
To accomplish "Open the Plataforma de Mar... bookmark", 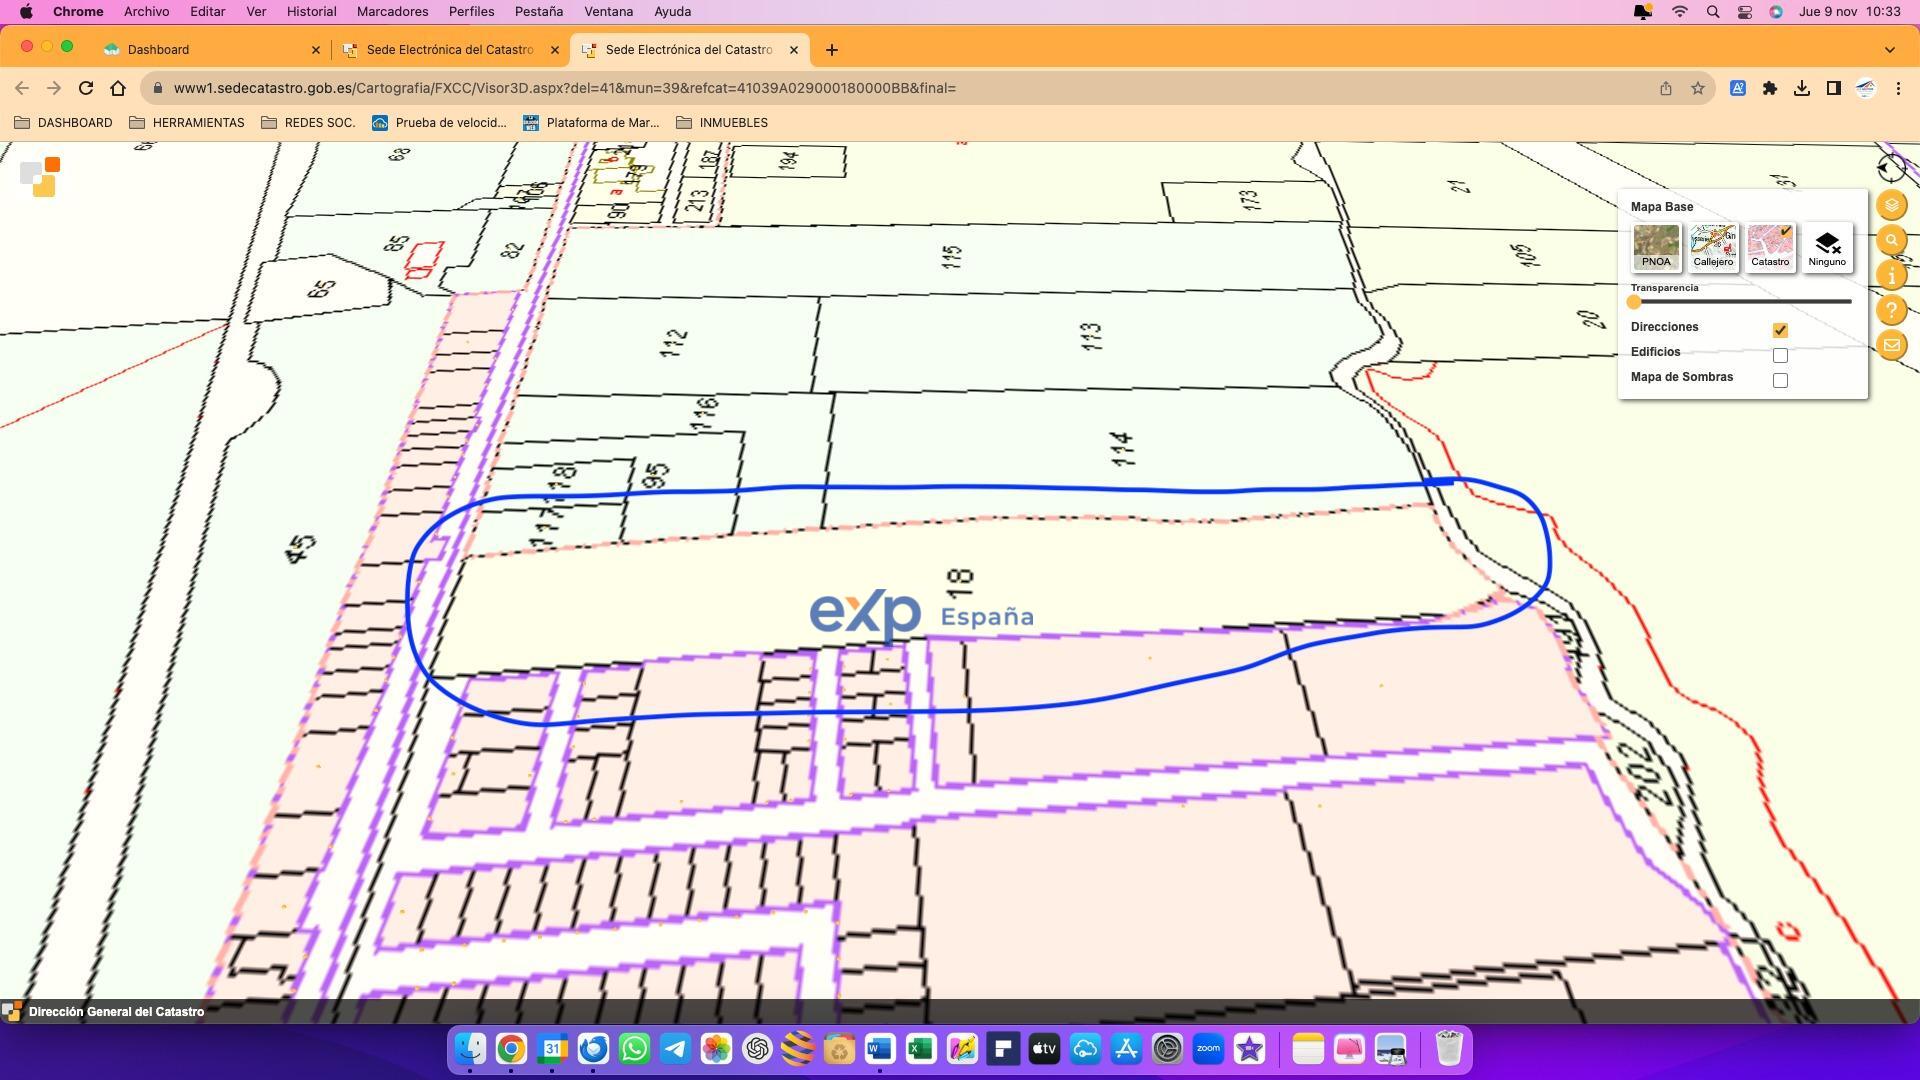I will (591, 123).
